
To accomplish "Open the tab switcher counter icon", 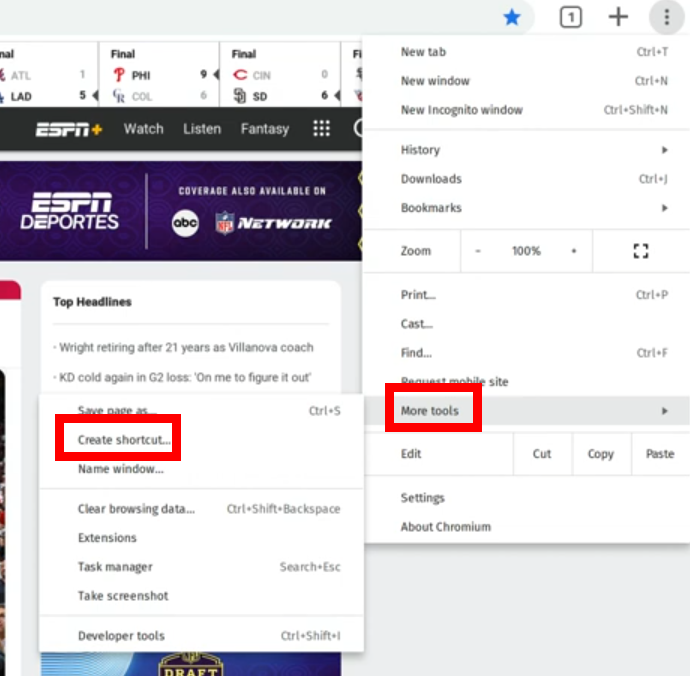I will point(570,17).
